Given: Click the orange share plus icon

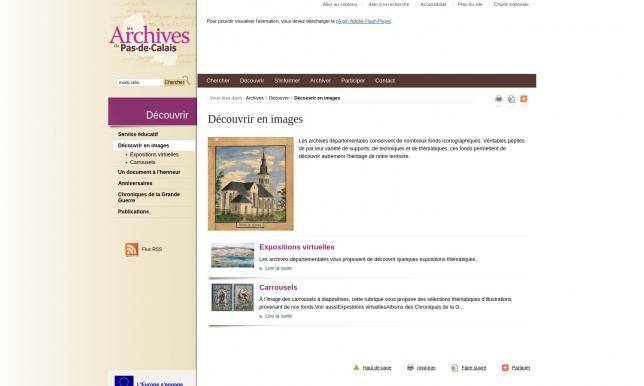Looking at the screenshot, I should coord(524,99).
